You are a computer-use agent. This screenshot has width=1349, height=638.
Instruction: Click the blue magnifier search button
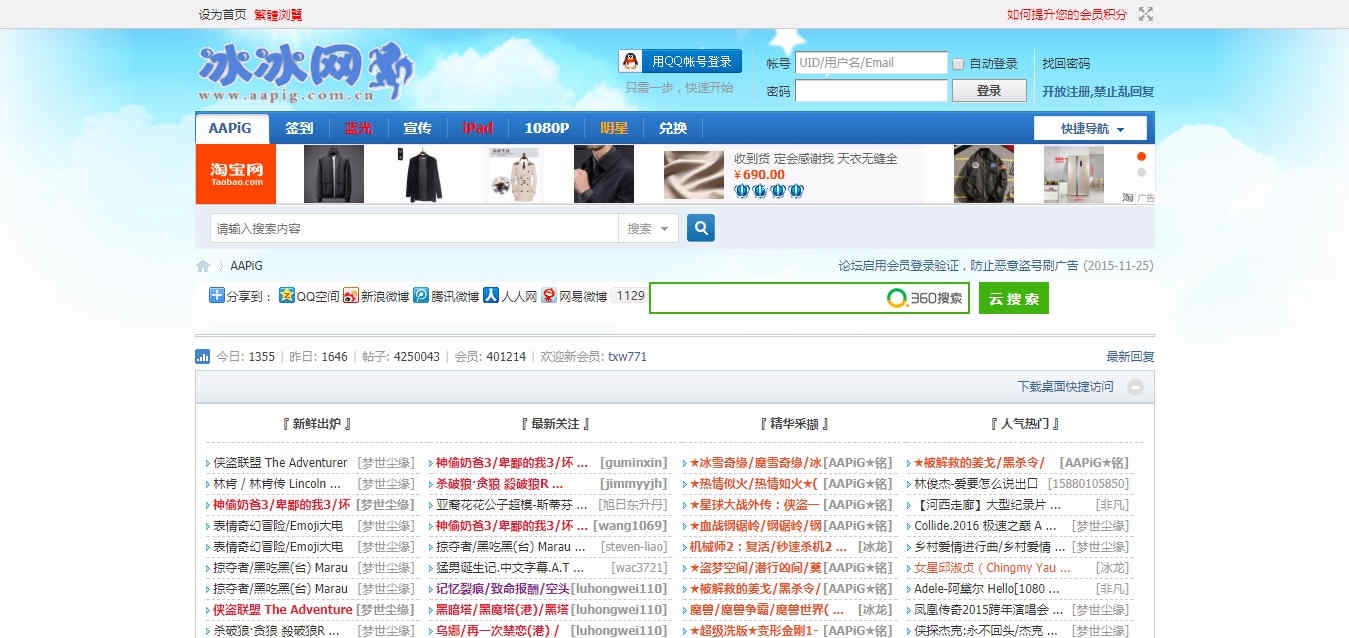pos(700,228)
